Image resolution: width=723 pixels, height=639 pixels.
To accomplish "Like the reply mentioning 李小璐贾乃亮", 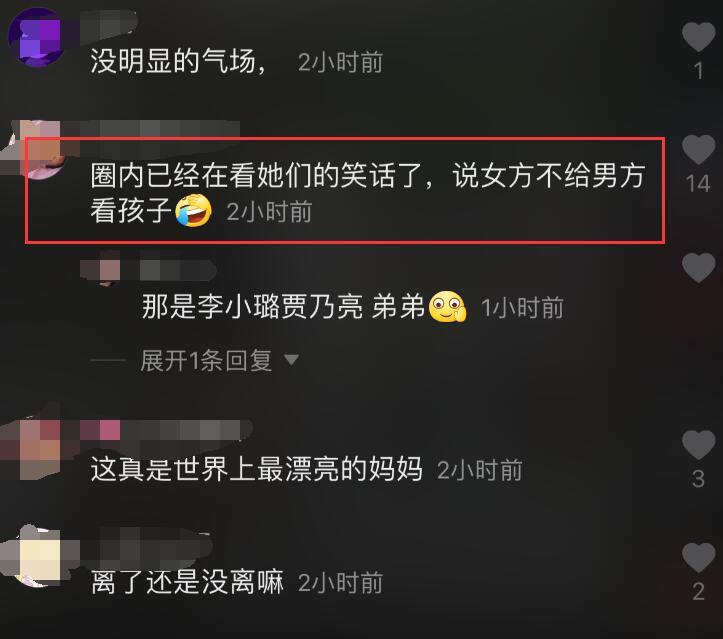I will pyautogui.click(x=699, y=268).
